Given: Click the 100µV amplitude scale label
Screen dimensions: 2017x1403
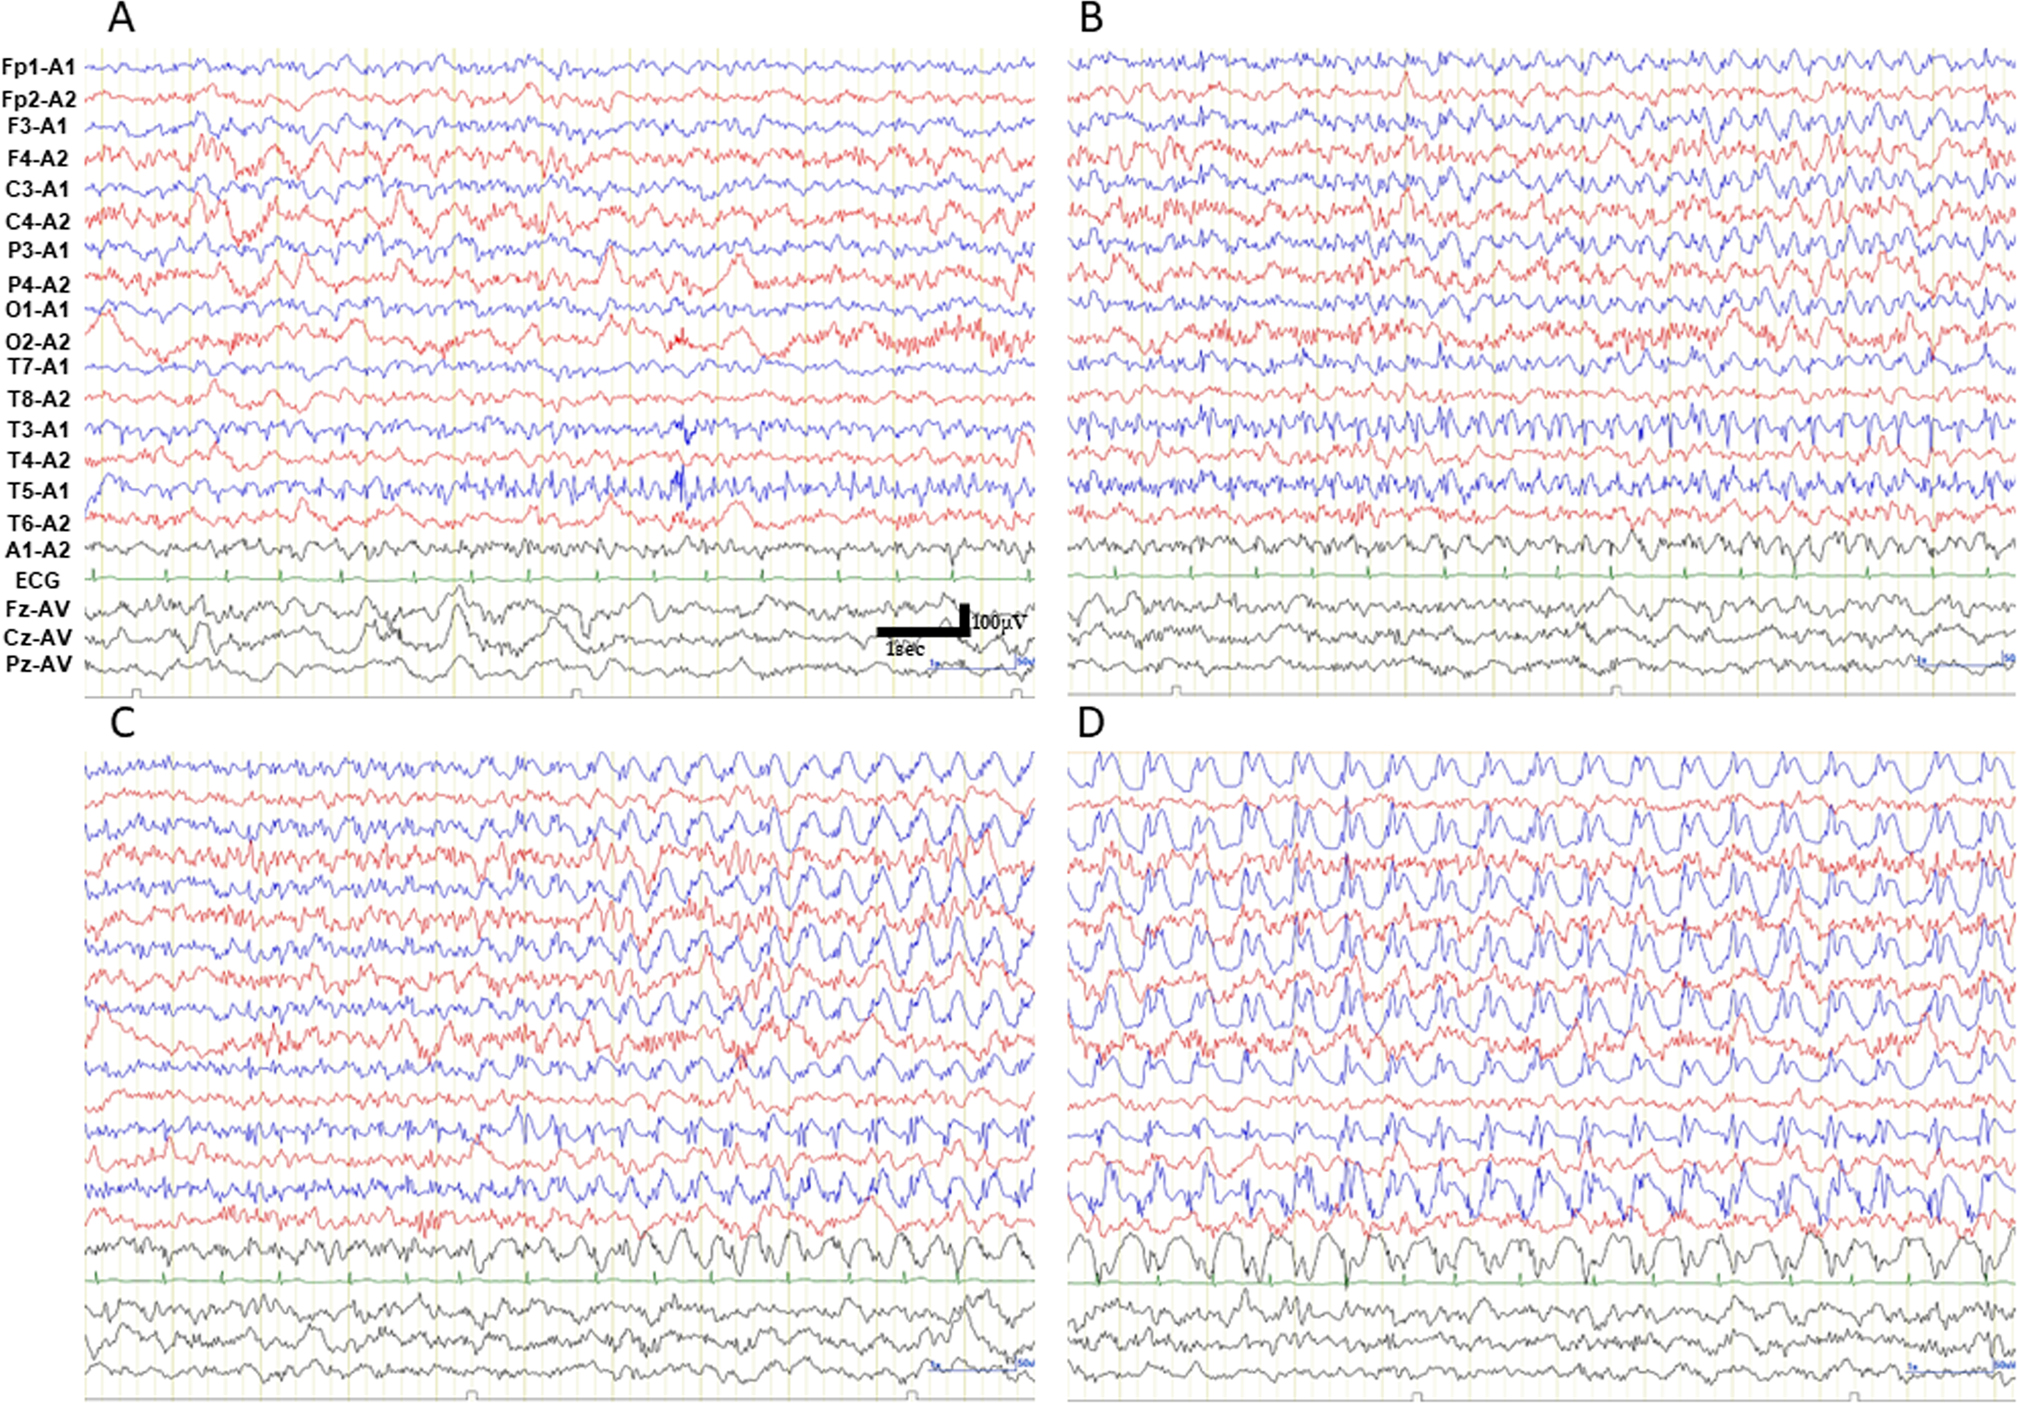Looking at the screenshot, I should [999, 622].
